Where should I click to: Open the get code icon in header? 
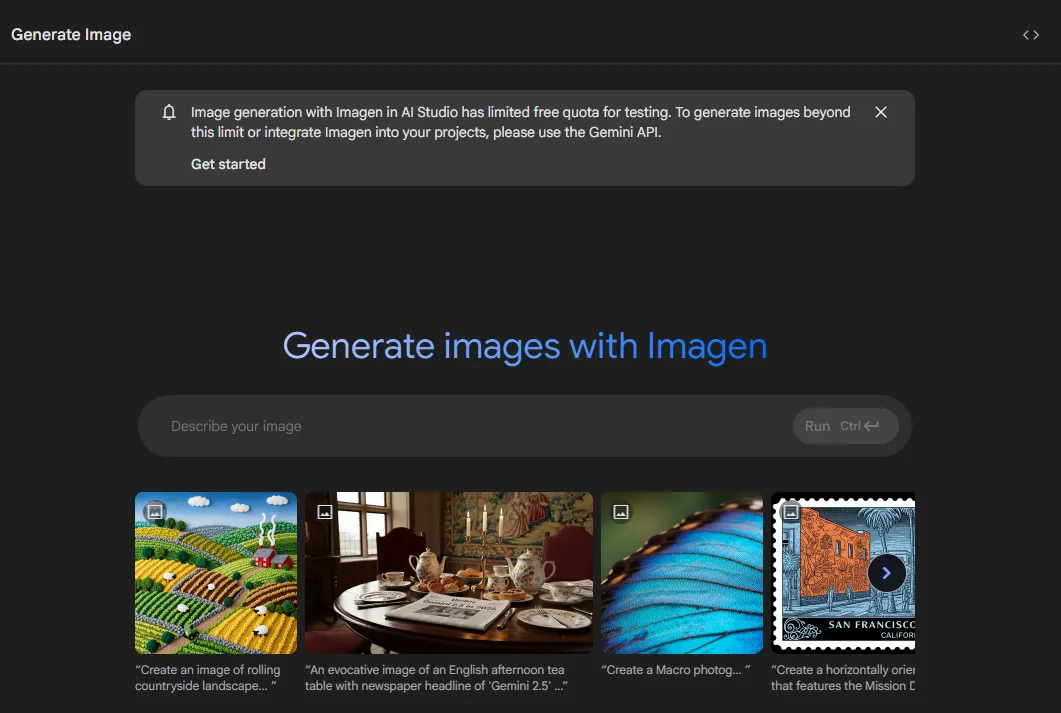1031,35
